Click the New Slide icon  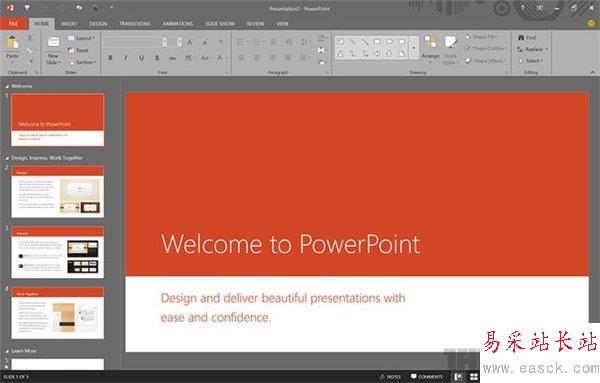click(x=53, y=42)
